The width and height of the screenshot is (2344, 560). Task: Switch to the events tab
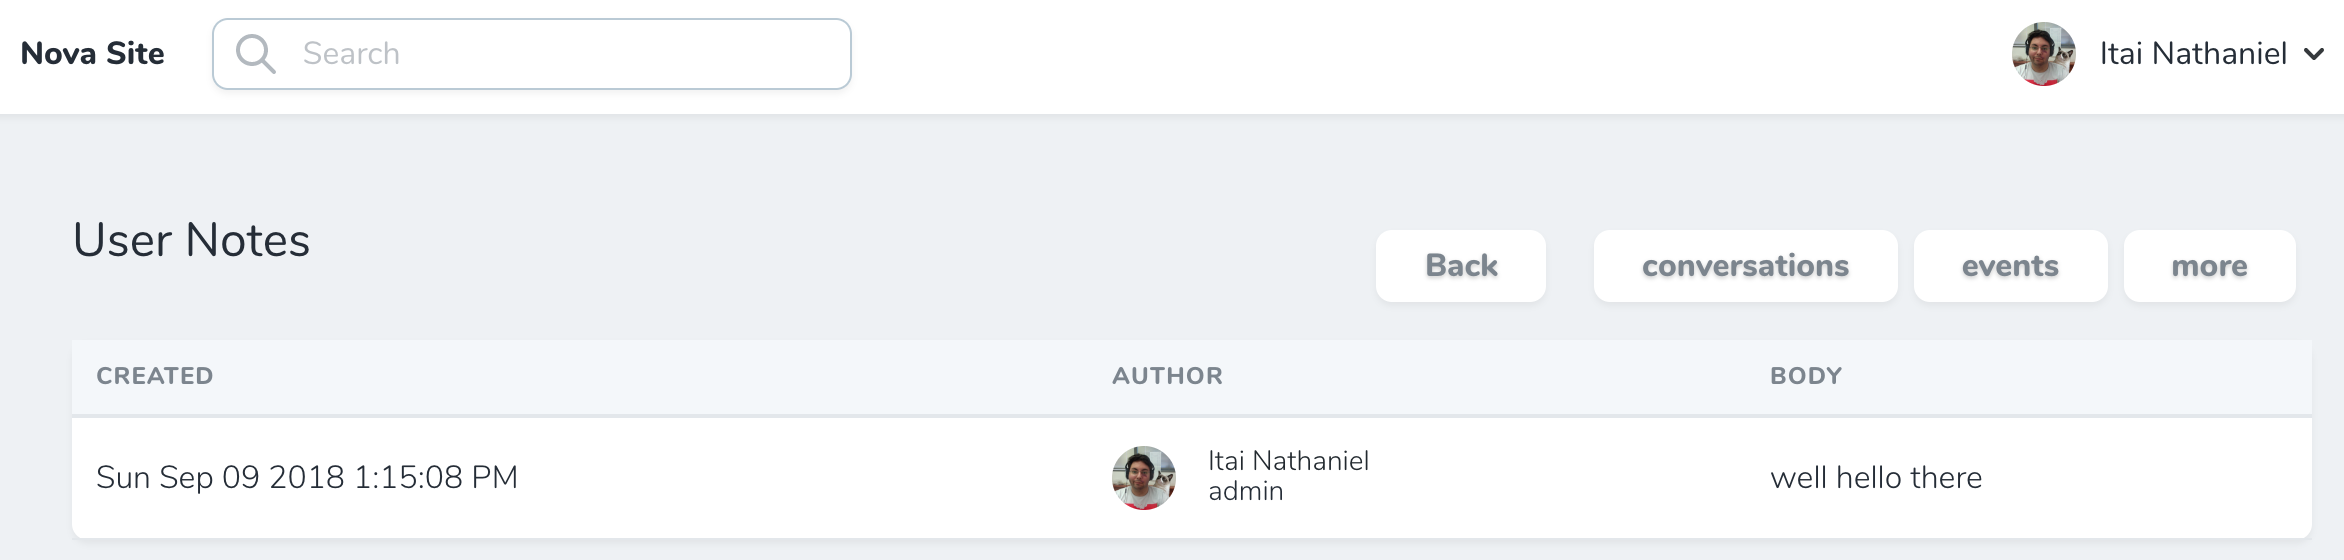[2009, 266]
